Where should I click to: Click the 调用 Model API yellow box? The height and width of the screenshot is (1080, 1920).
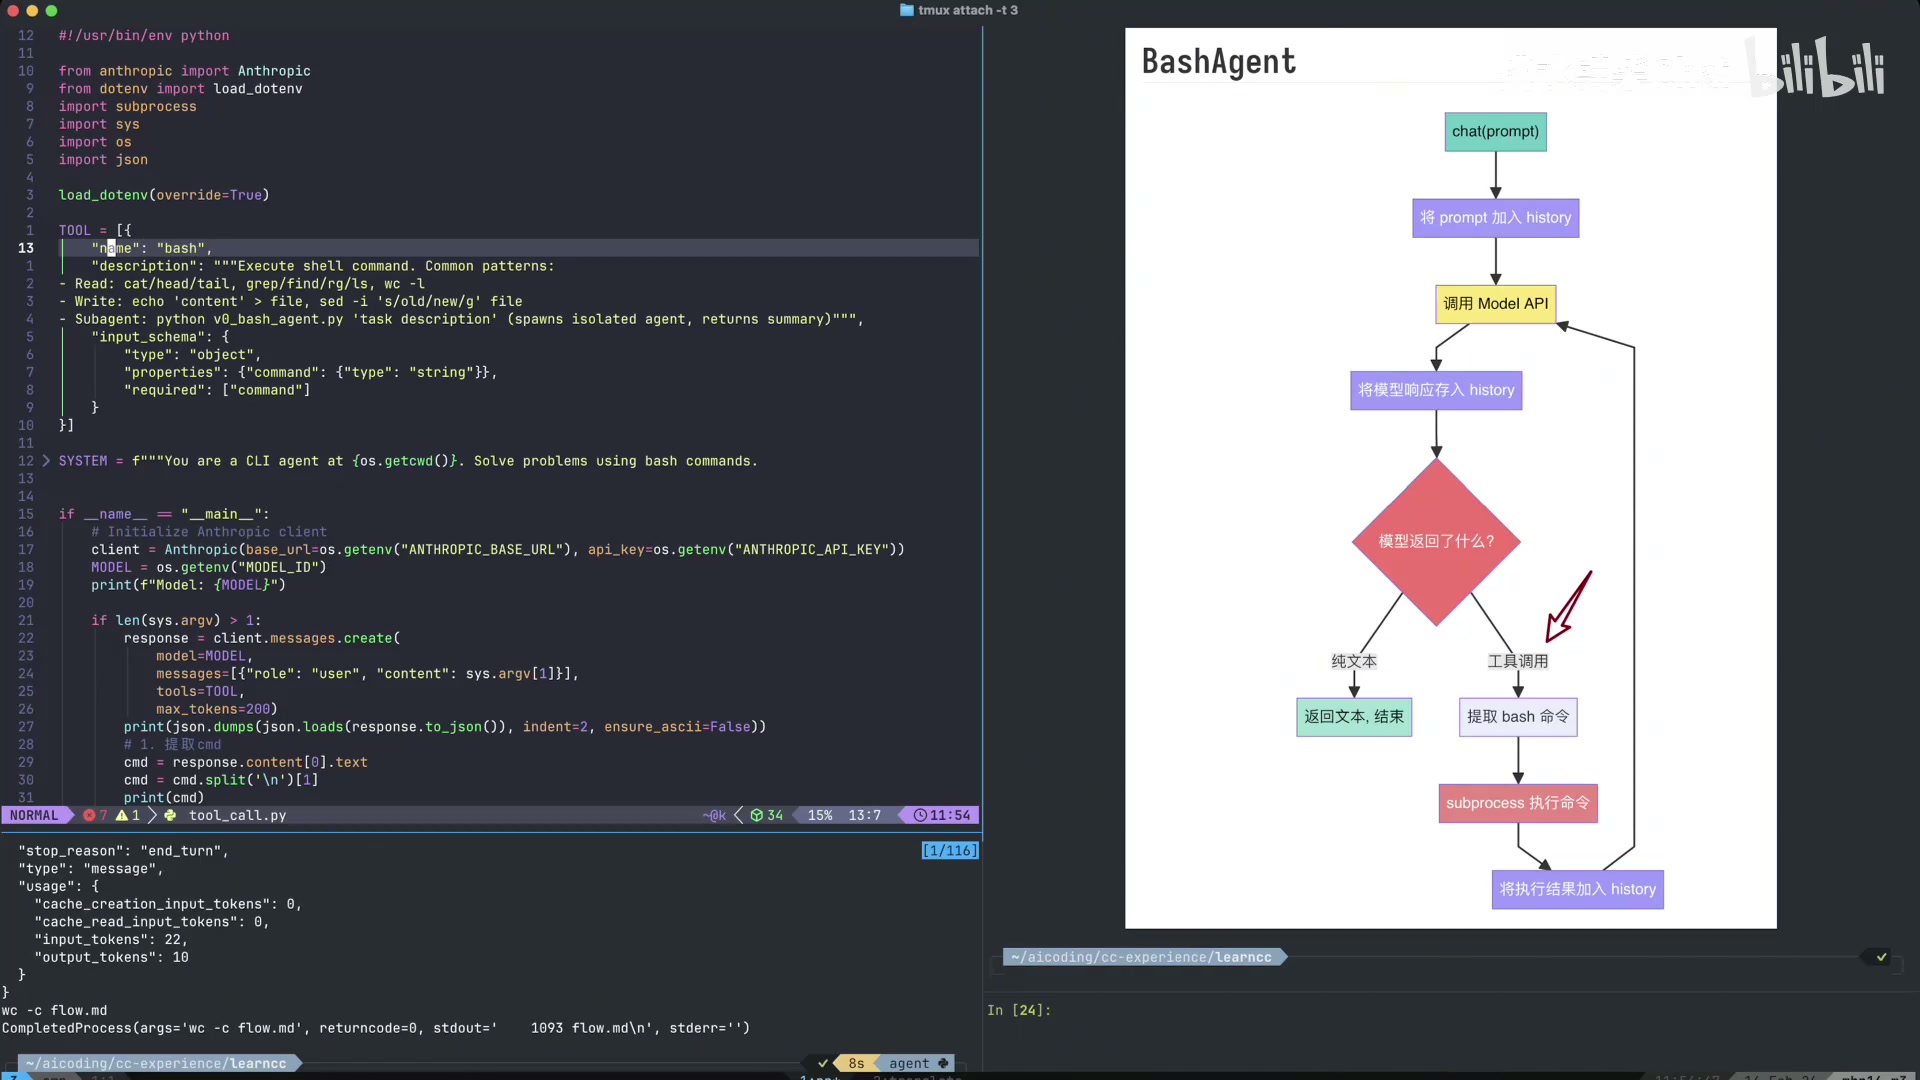coord(1495,304)
